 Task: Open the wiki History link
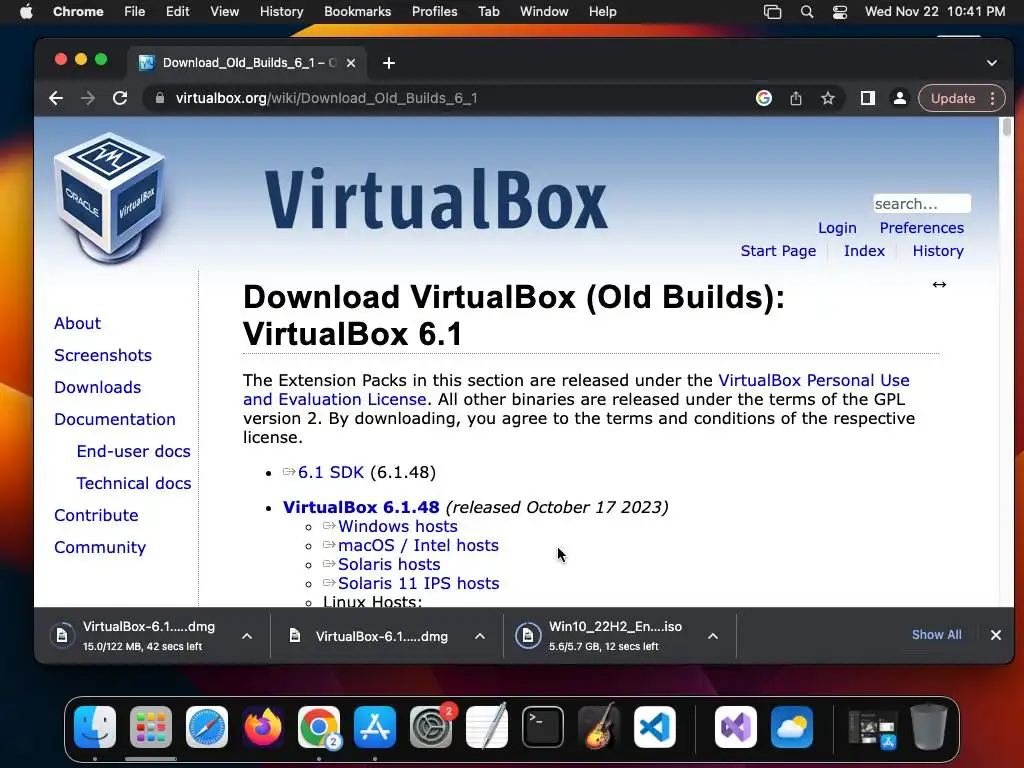pyautogui.click(x=938, y=251)
